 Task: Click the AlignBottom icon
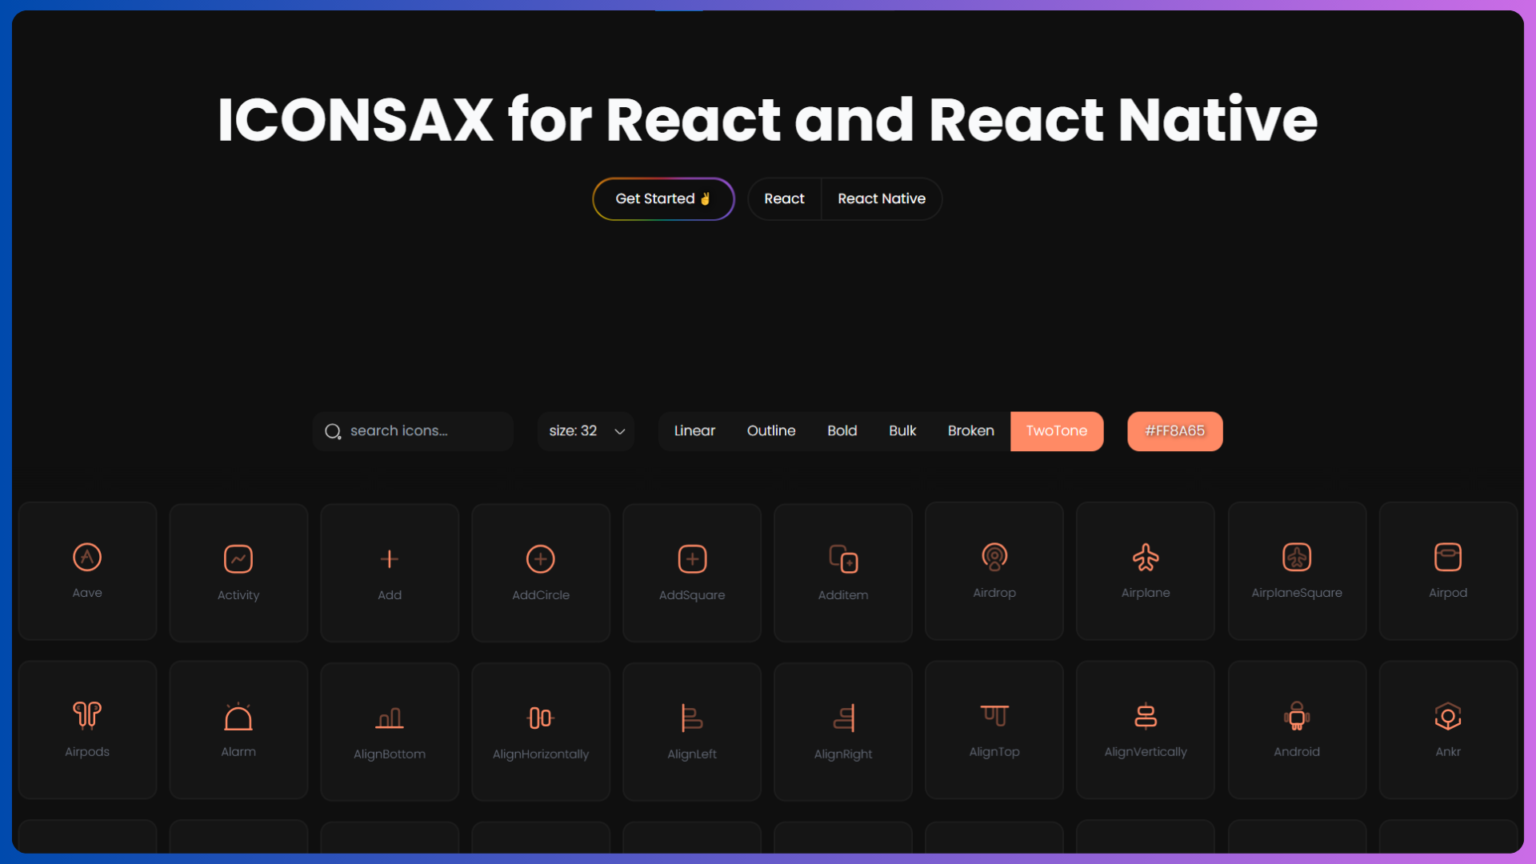coord(389,730)
